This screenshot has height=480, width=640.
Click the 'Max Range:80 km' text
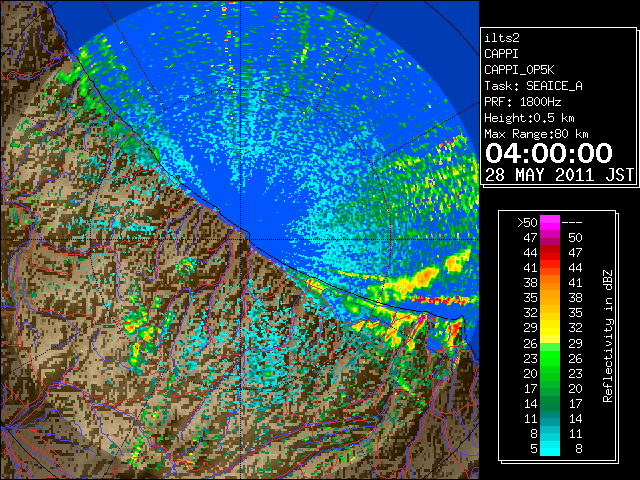[x=536, y=134]
